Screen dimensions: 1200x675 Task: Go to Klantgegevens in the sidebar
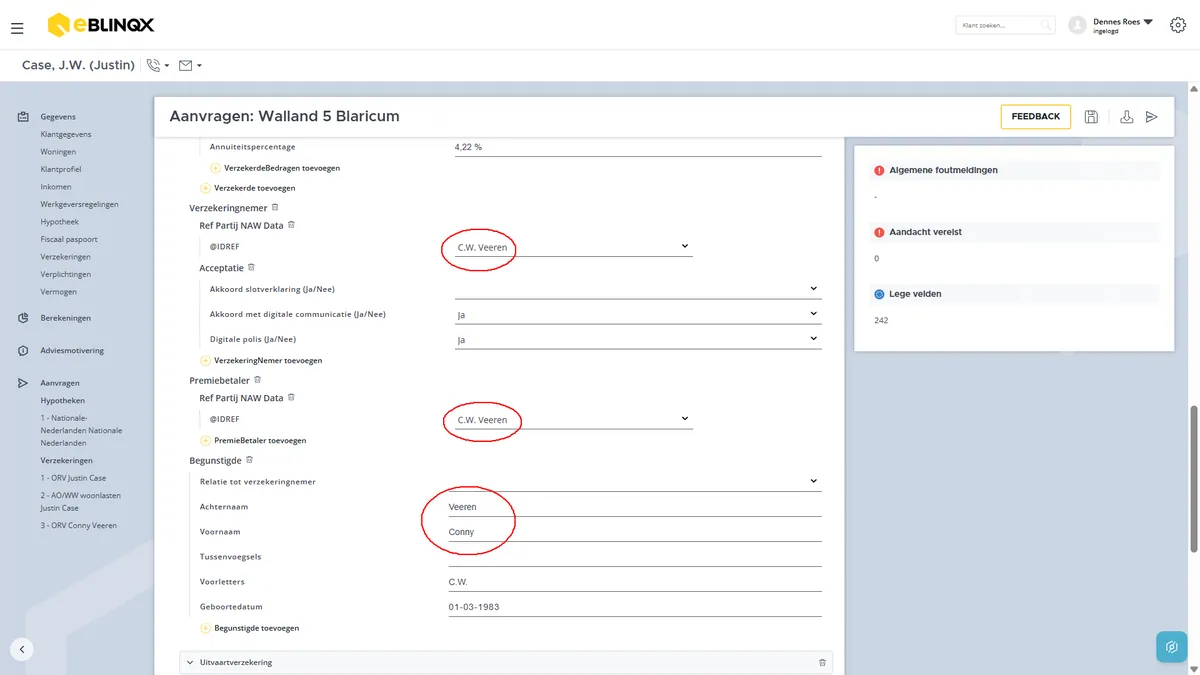[66, 134]
